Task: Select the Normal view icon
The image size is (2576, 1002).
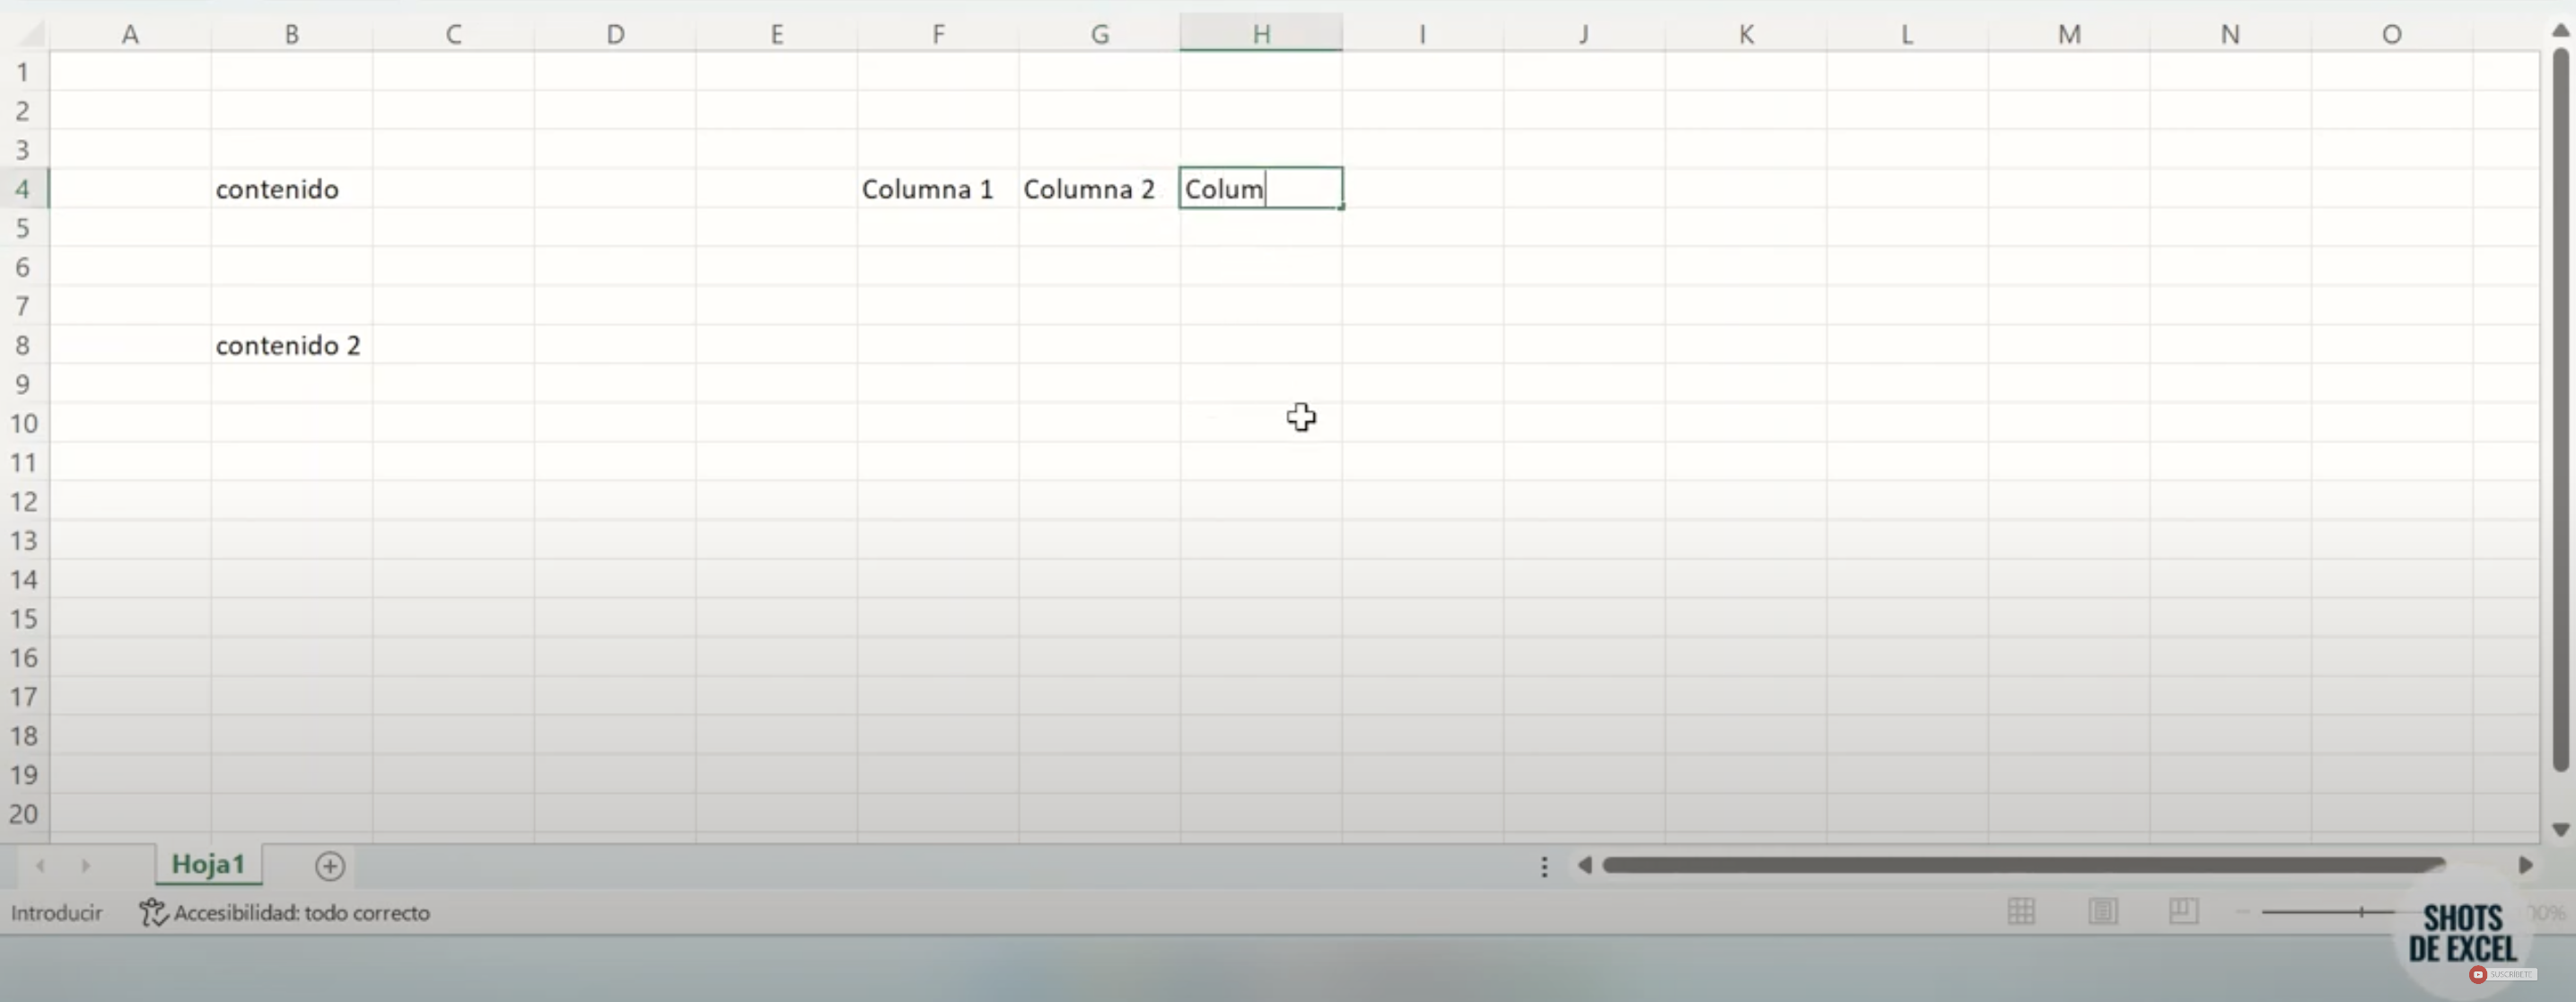Action: pyautogui.click(x=2021, y=910)
